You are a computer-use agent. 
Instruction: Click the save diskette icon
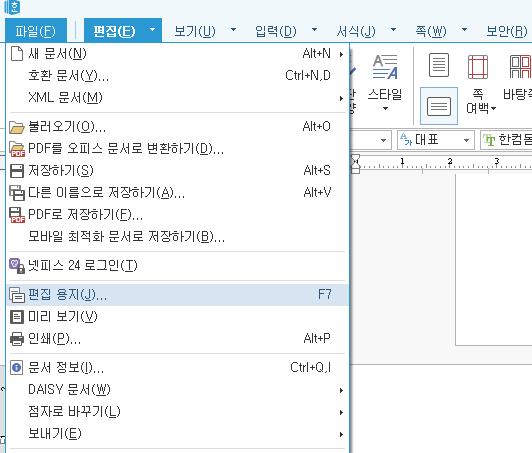coord(17,171)
